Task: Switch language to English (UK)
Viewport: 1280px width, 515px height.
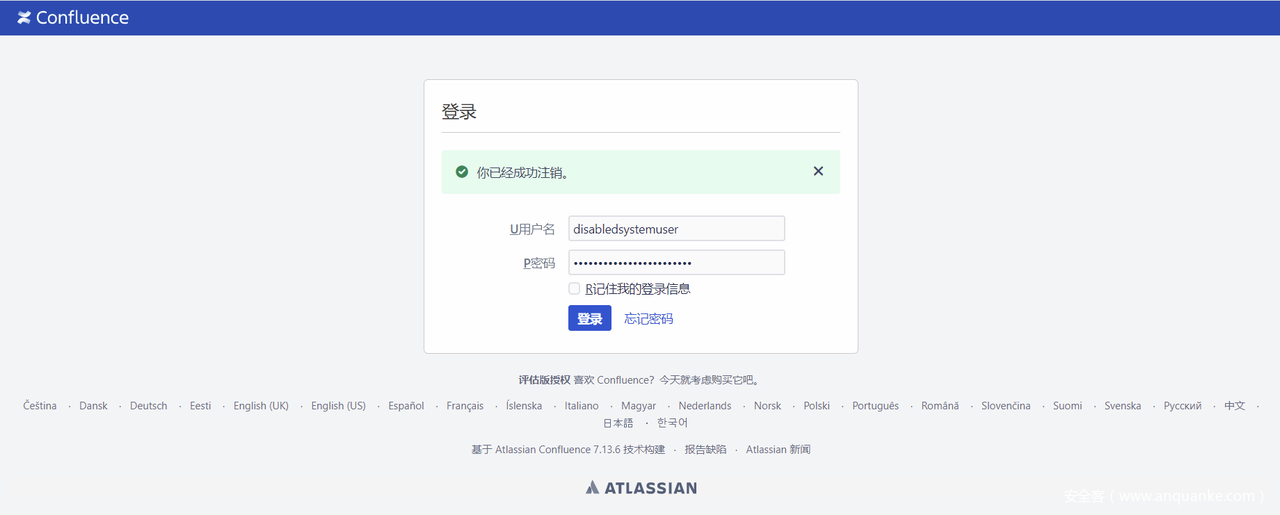Action: [x=261, y=406]
